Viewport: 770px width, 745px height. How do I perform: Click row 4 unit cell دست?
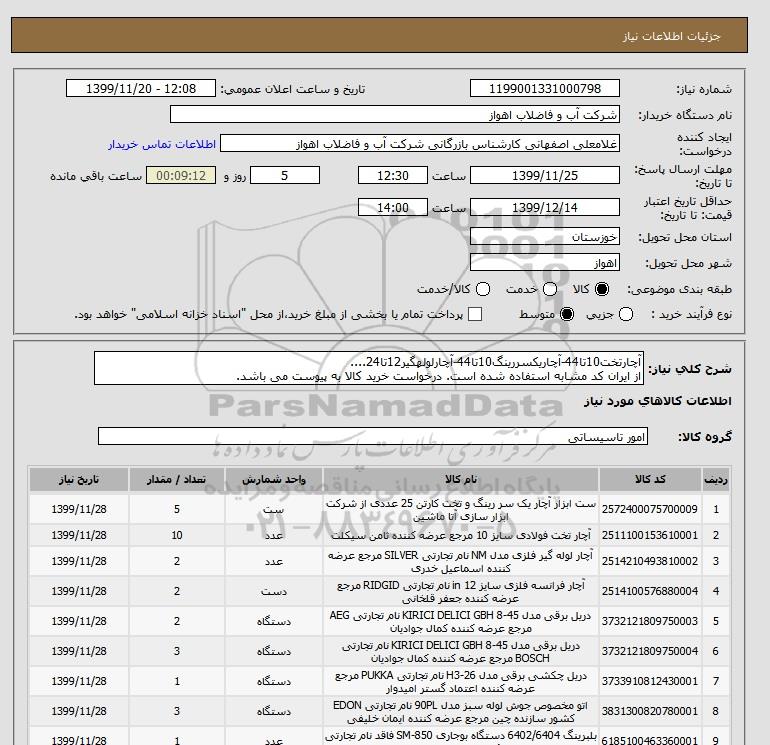tap(274, 591)
